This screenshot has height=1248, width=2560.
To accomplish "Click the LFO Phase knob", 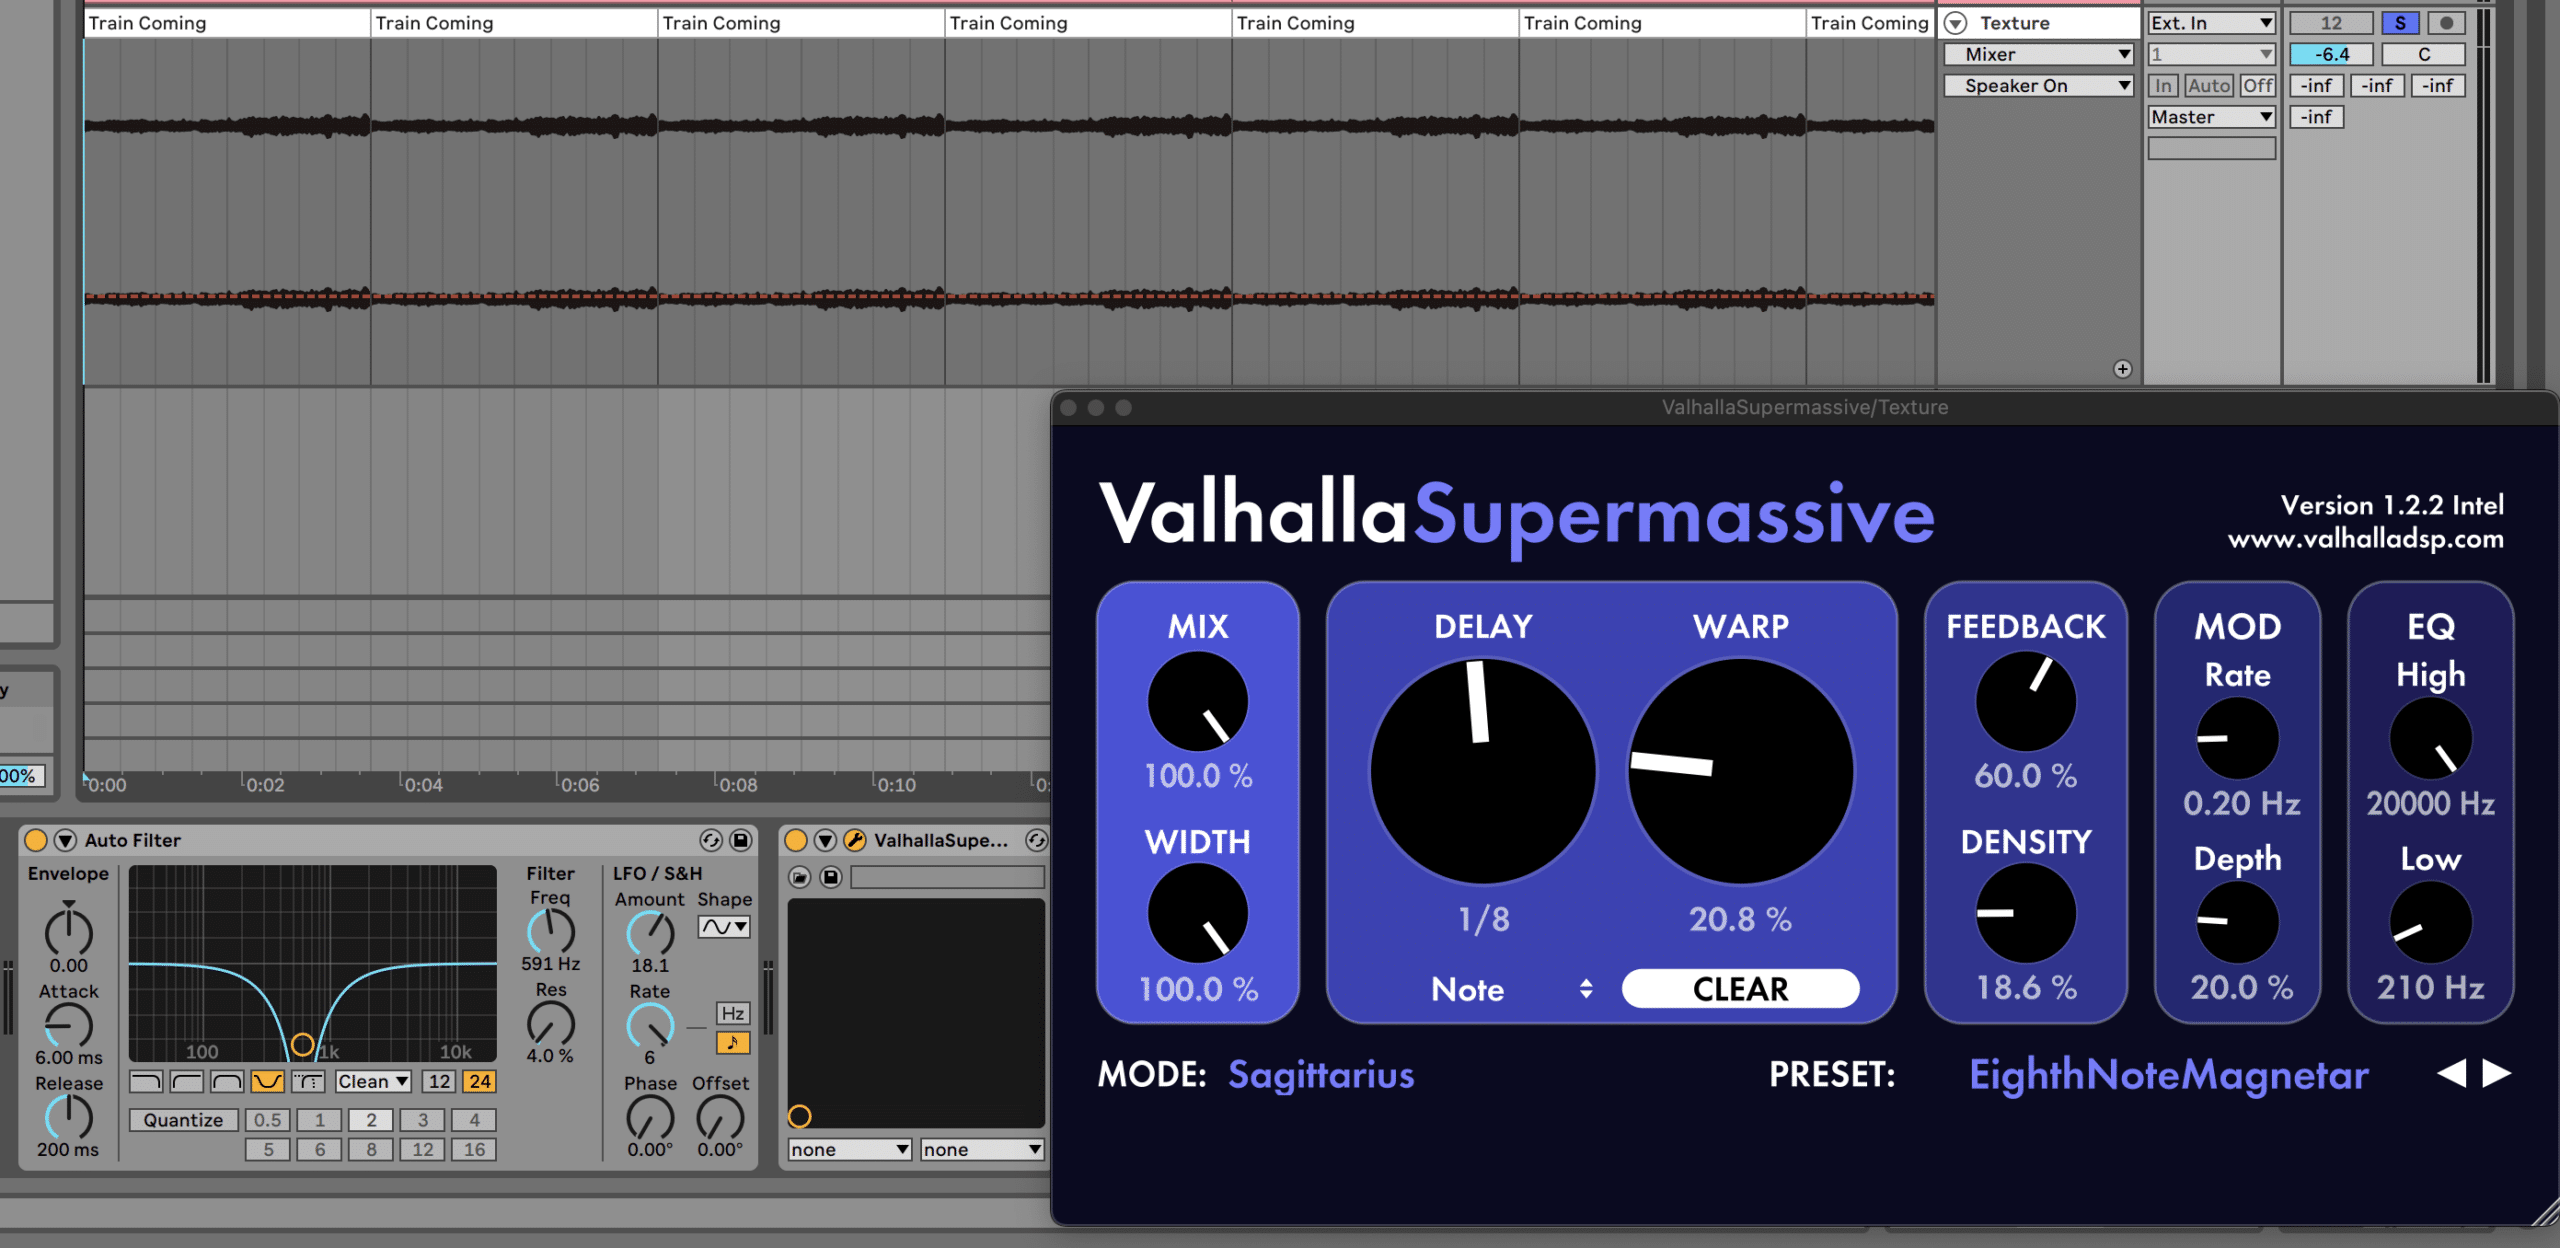I will point(650,1118).
